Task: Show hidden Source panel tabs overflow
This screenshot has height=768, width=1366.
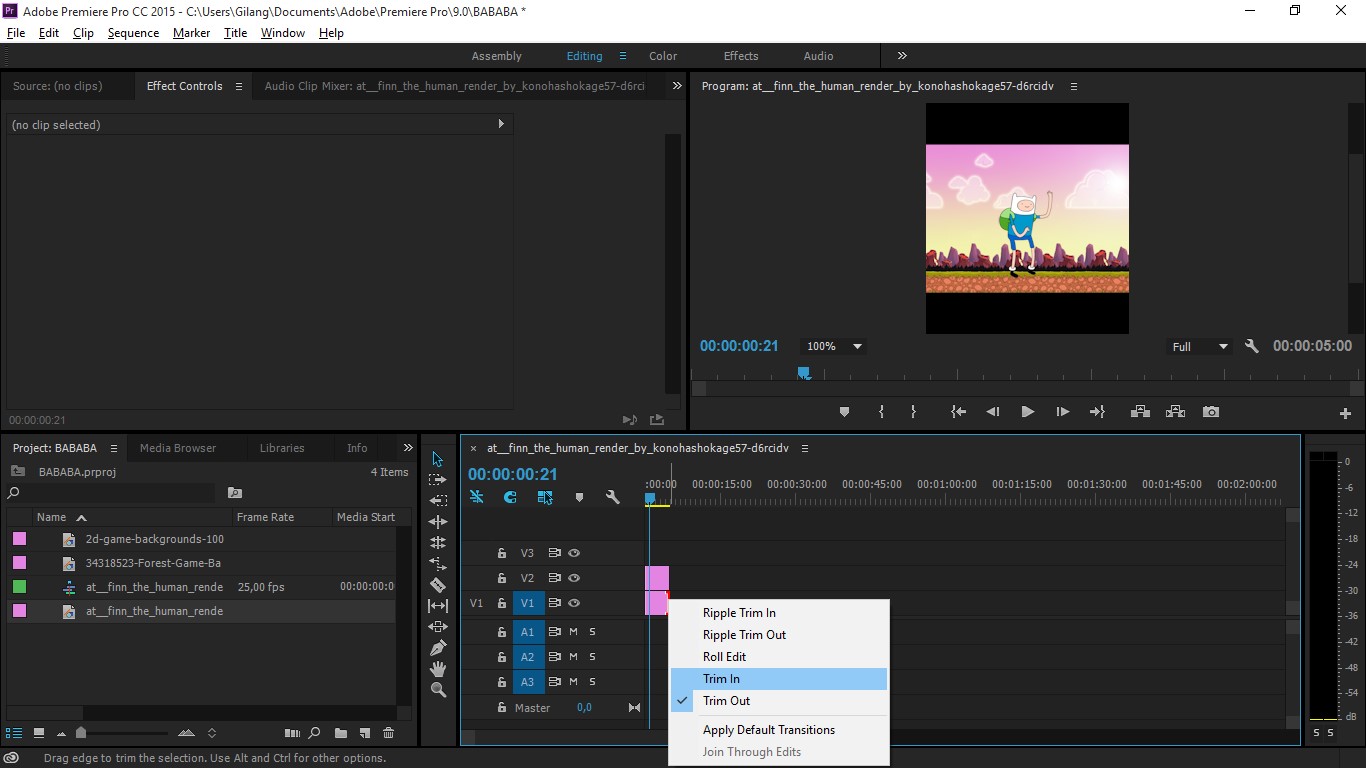Action: pyautogui.click(x=677, y=86)
